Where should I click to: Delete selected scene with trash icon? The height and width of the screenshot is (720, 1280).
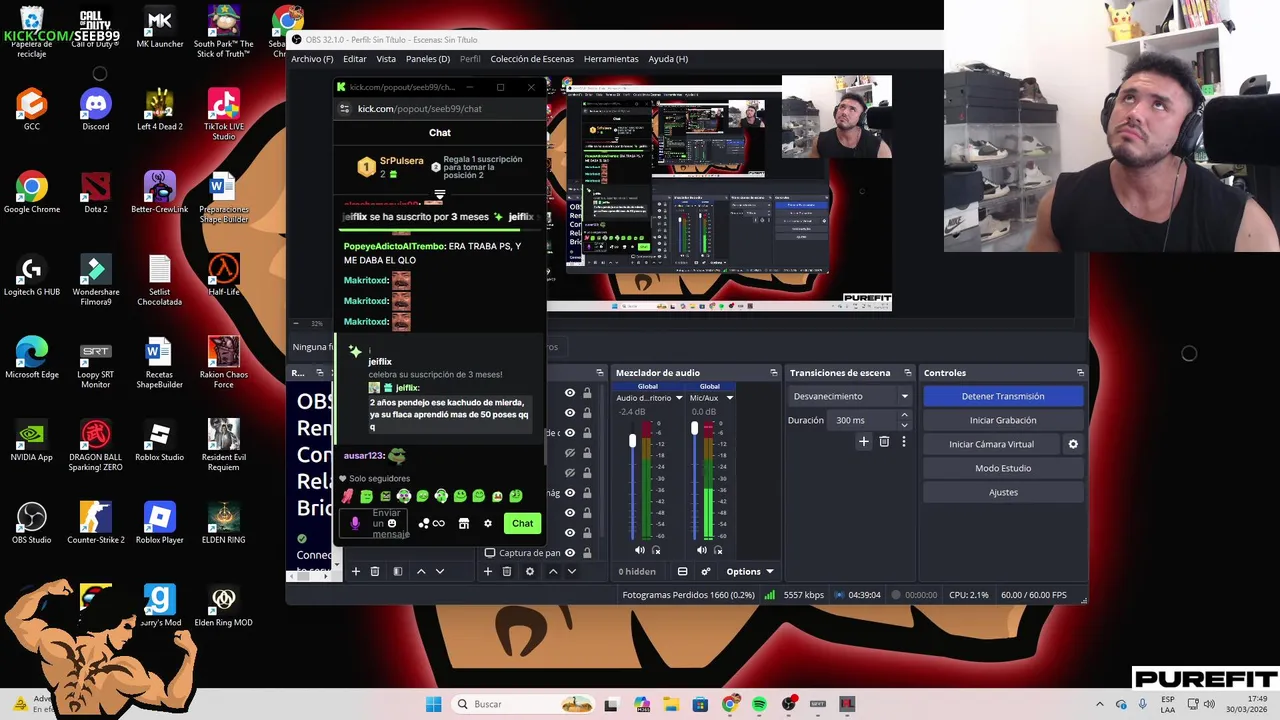375,571
